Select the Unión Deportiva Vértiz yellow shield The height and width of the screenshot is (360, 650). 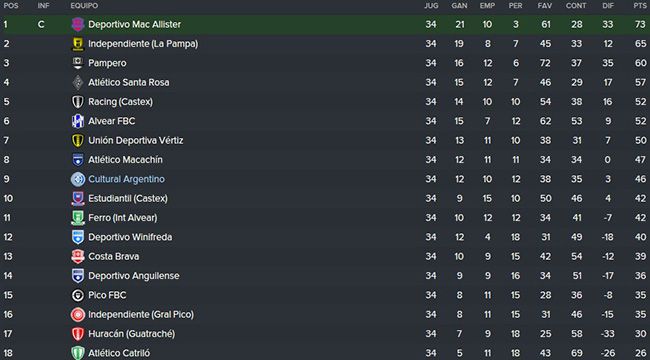[x=78, y=141]
